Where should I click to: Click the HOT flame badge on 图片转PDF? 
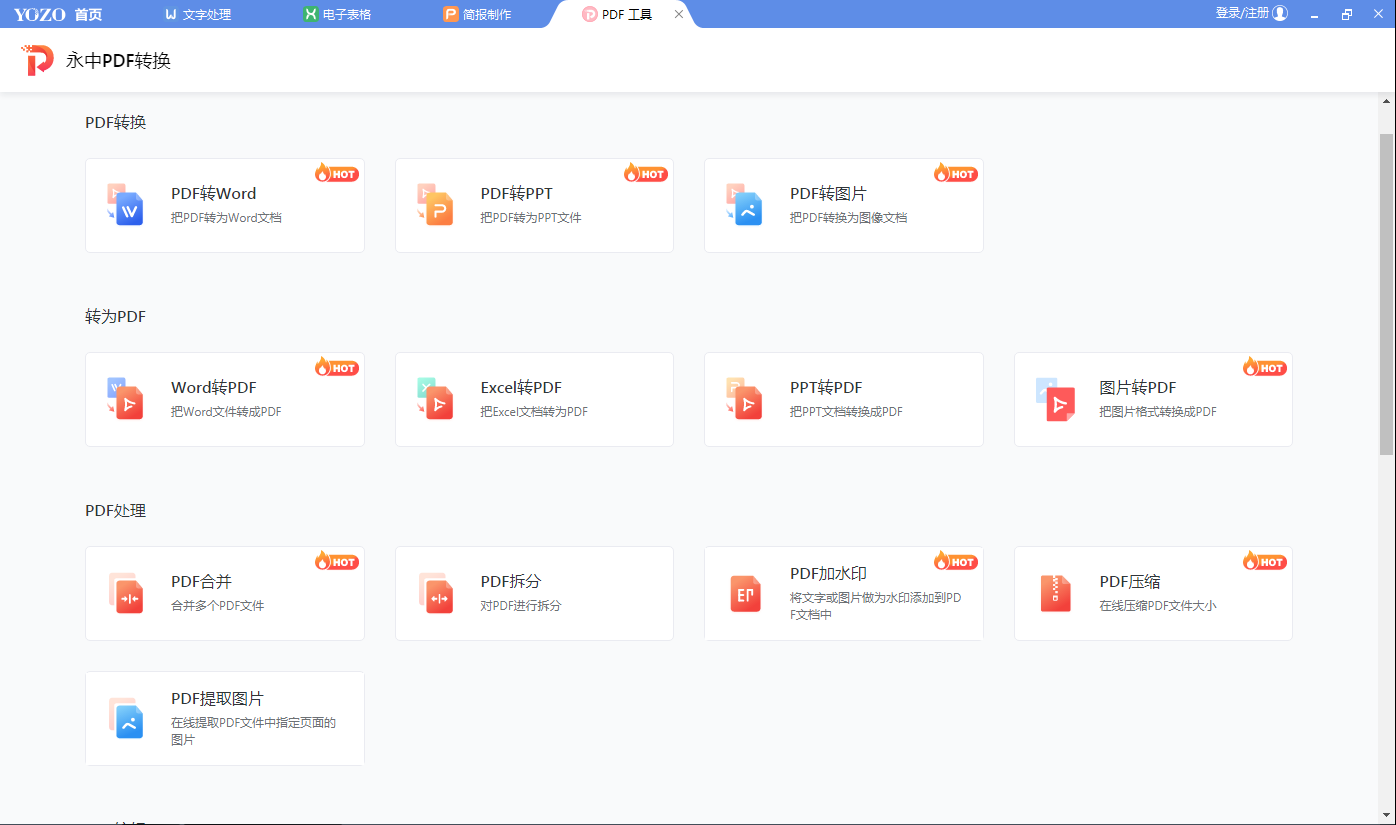(1265, 367)
